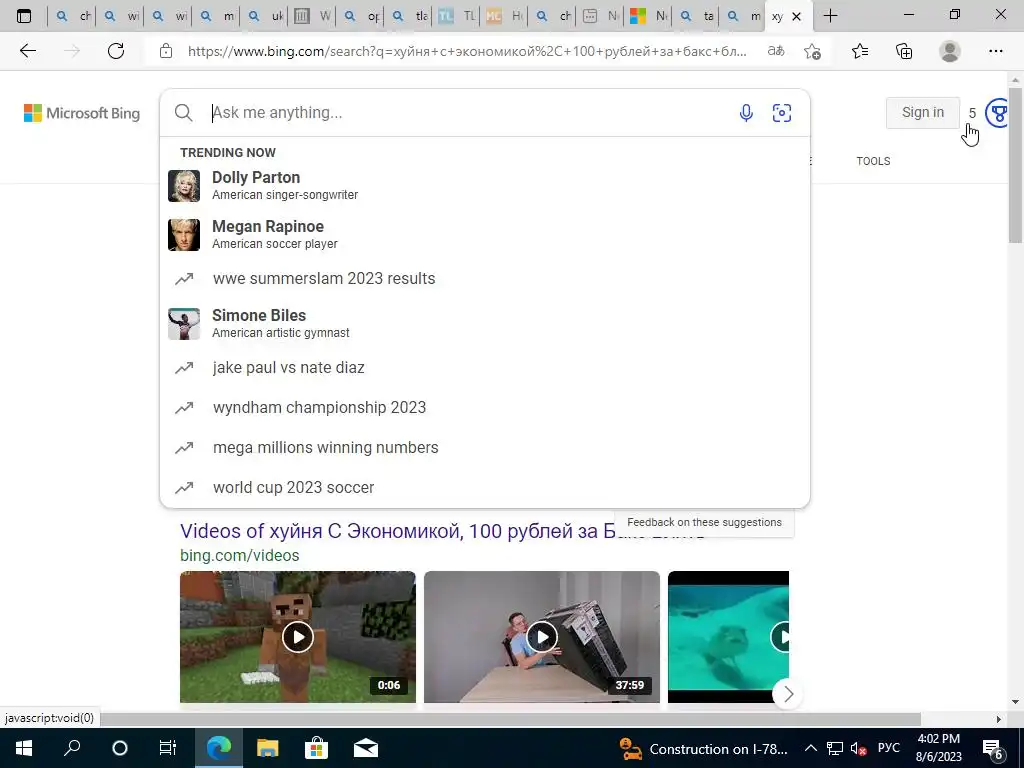
Task: Open the bing.com/videos link
Action: (240, 556)
